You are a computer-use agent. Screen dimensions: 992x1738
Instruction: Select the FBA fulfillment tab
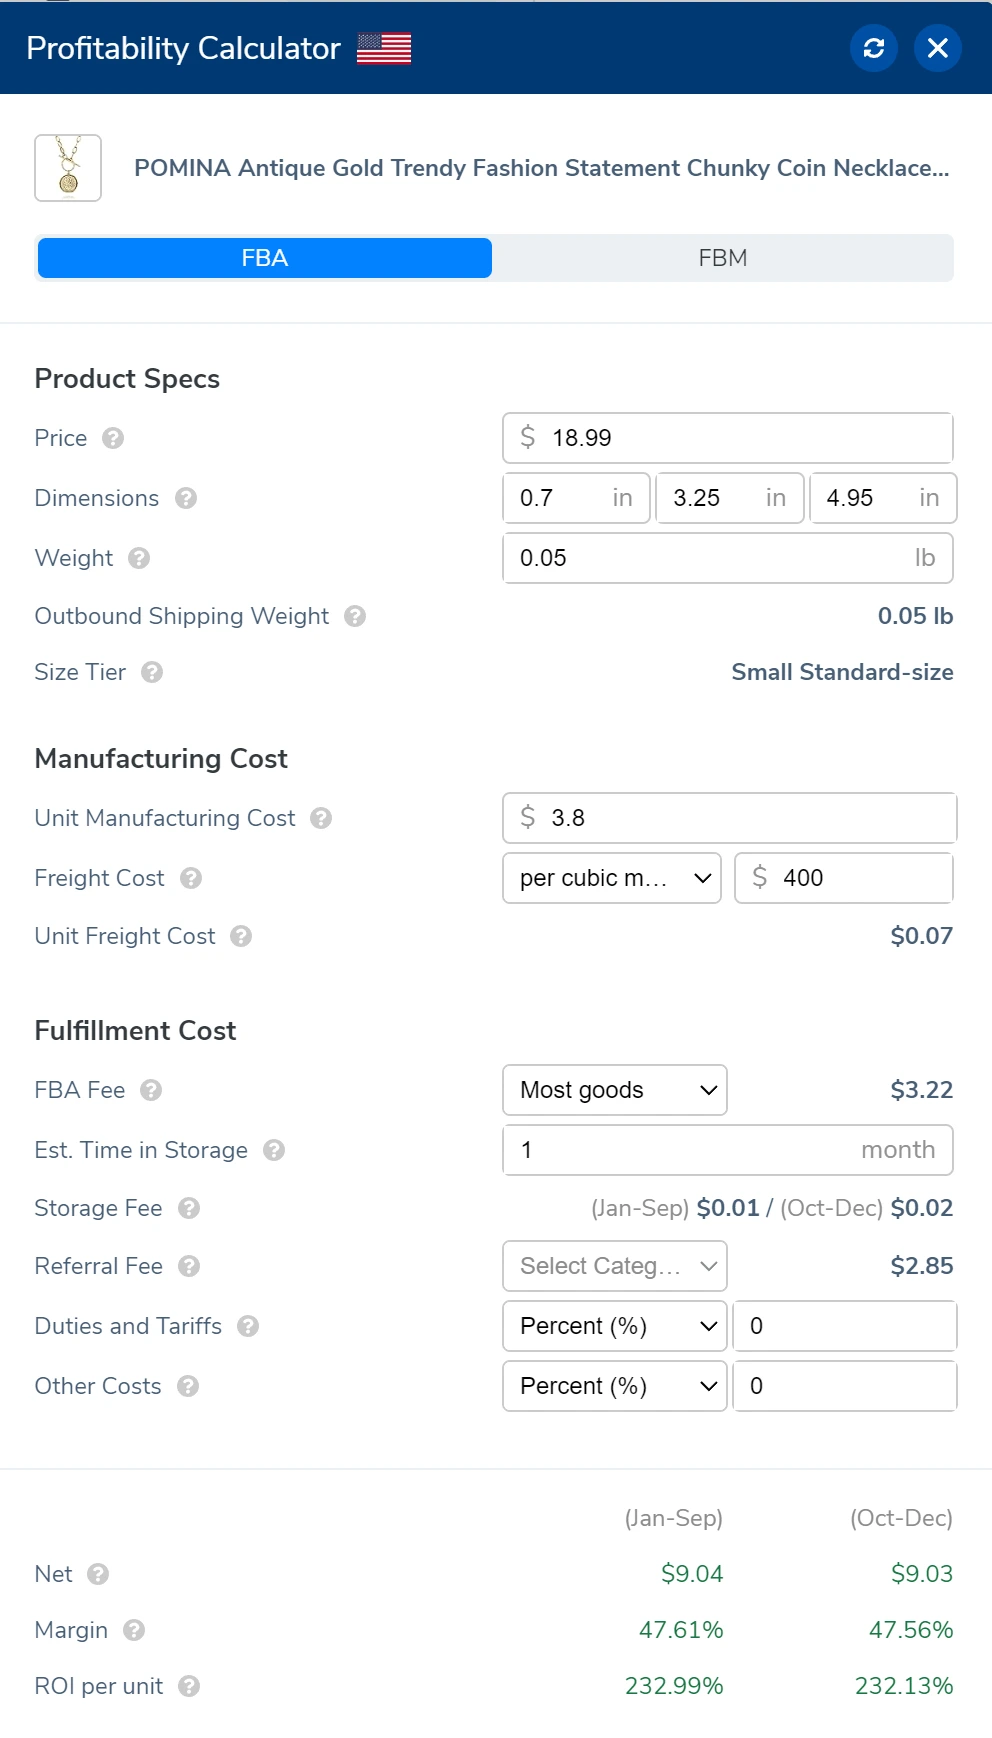point(263,257)
